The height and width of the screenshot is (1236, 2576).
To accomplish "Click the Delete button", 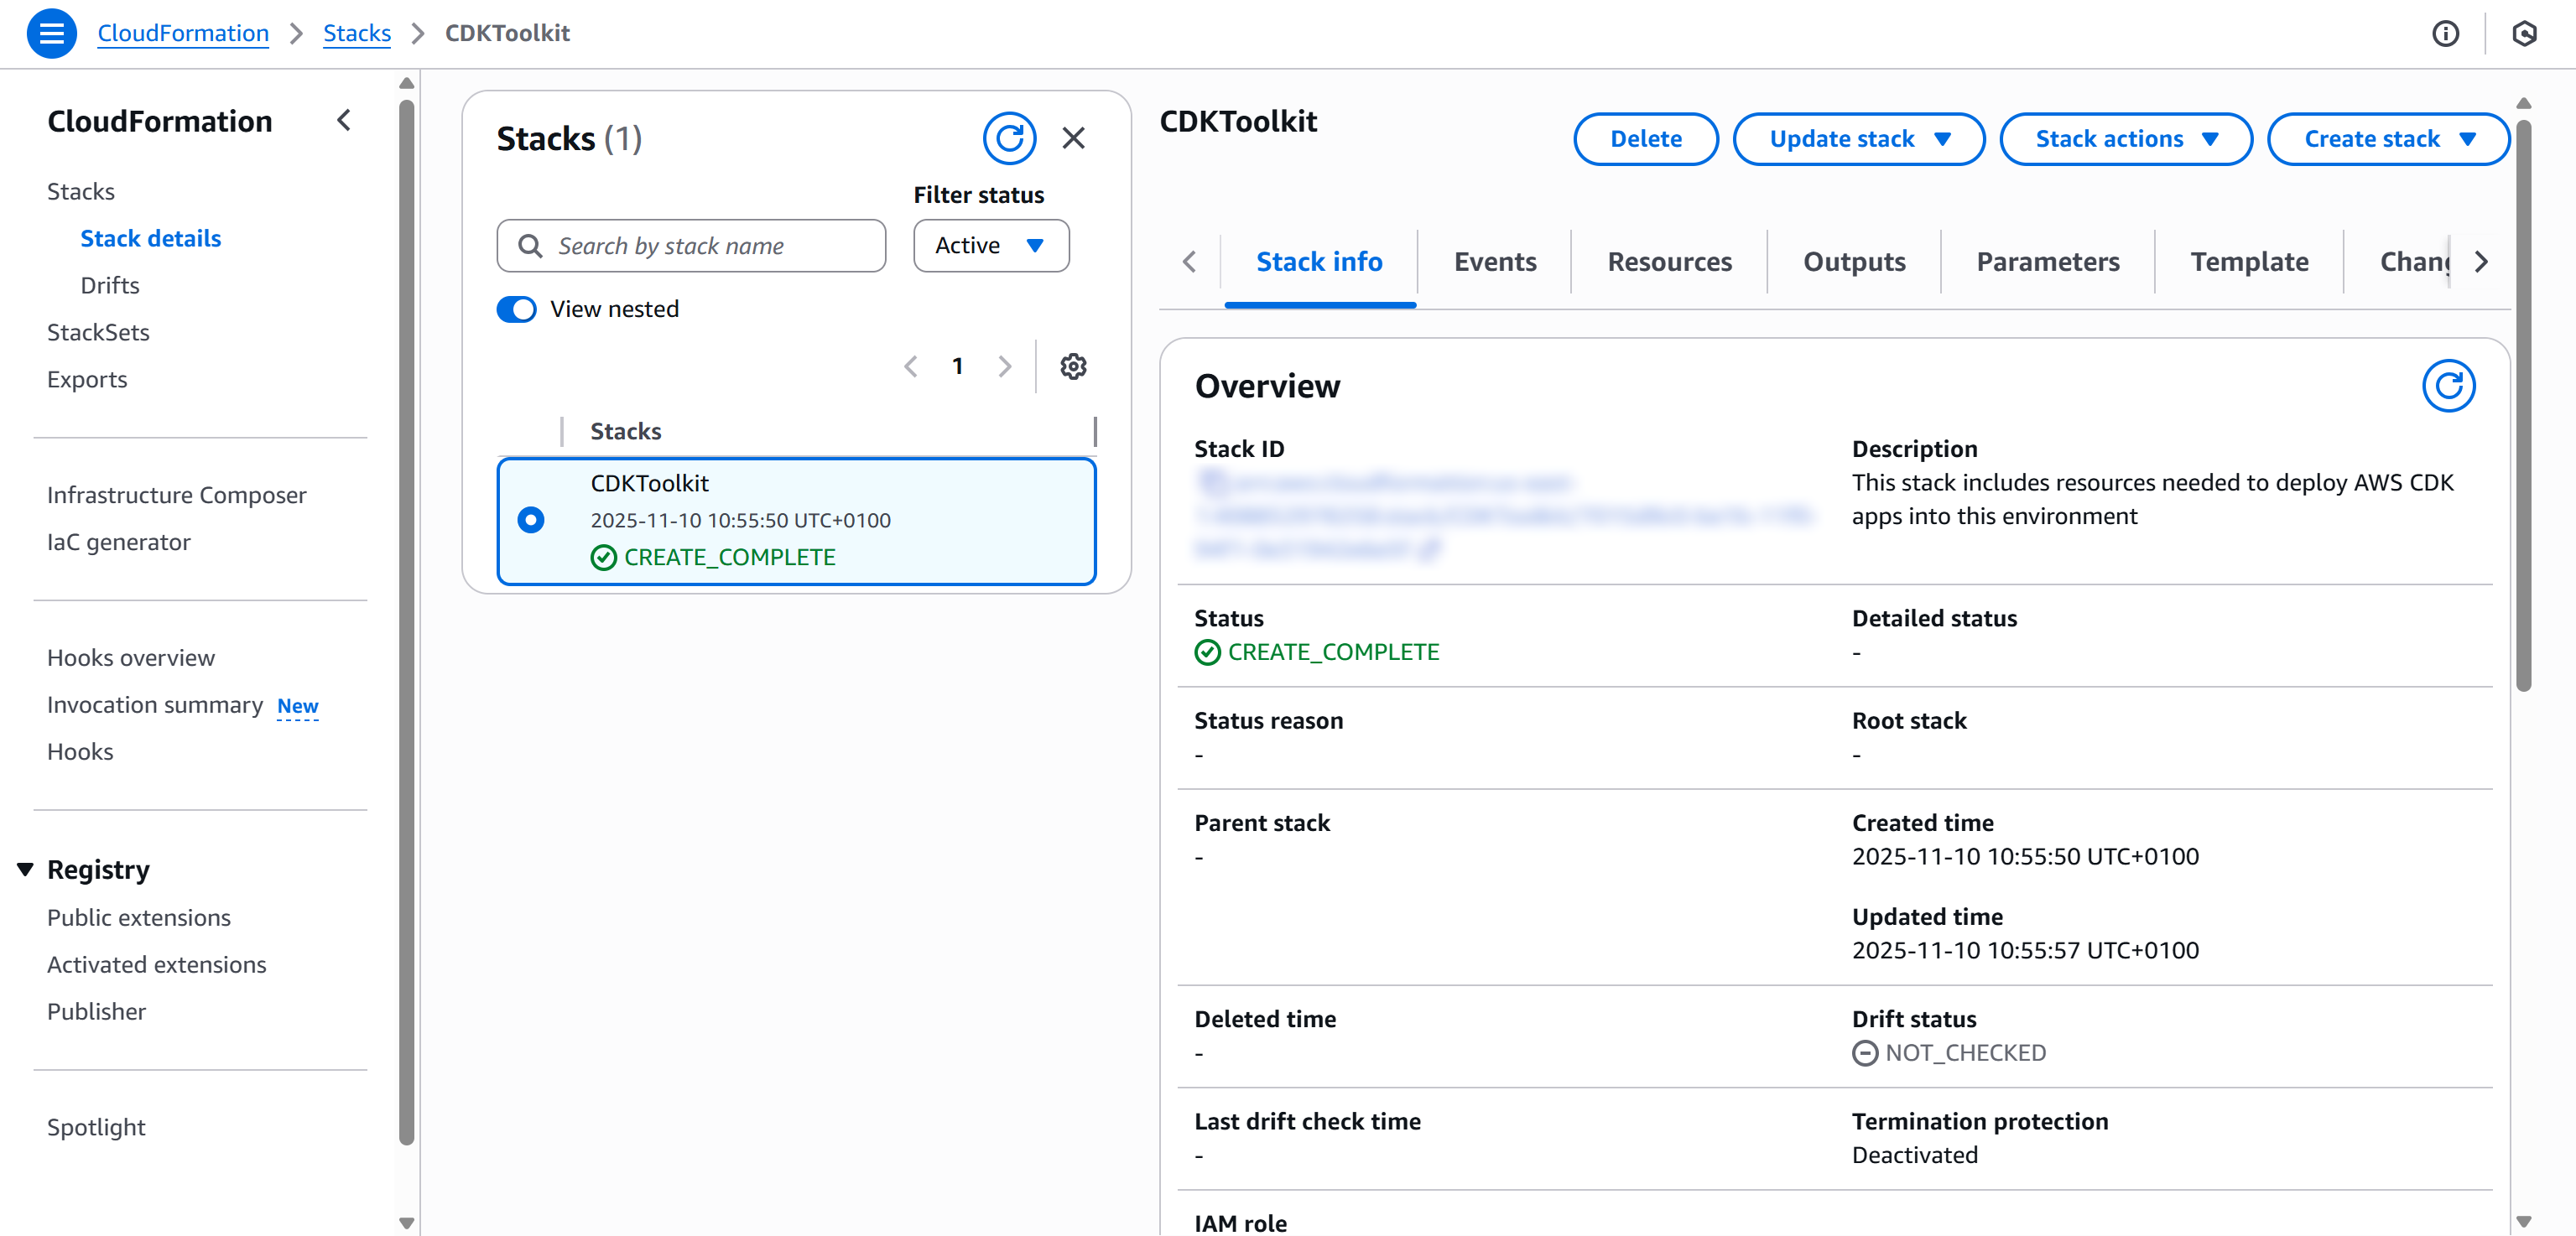I will tap(1645, 139).
